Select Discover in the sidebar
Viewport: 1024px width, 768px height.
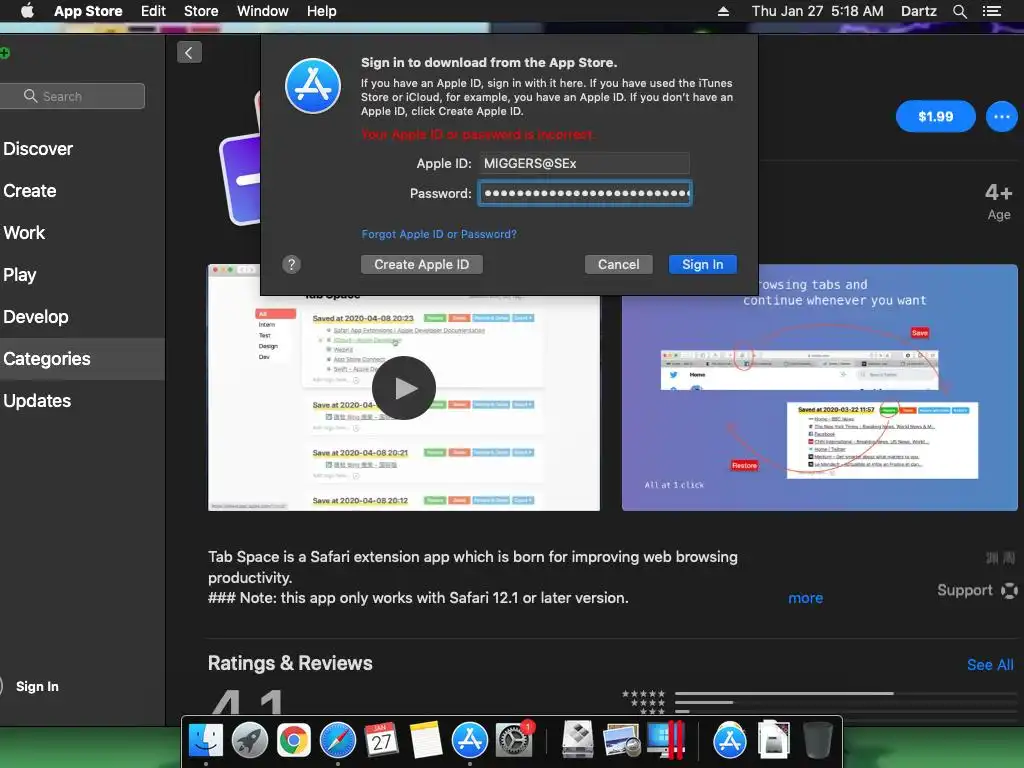pos(38,149)
